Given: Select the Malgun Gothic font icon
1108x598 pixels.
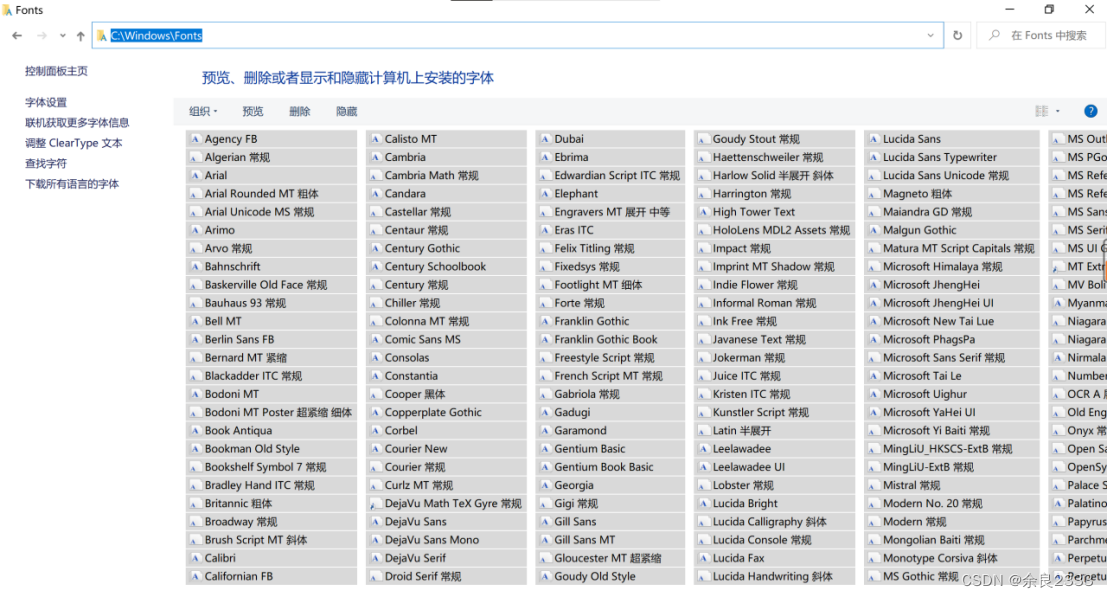Looking at the screenshot, I should pos(874,230).
